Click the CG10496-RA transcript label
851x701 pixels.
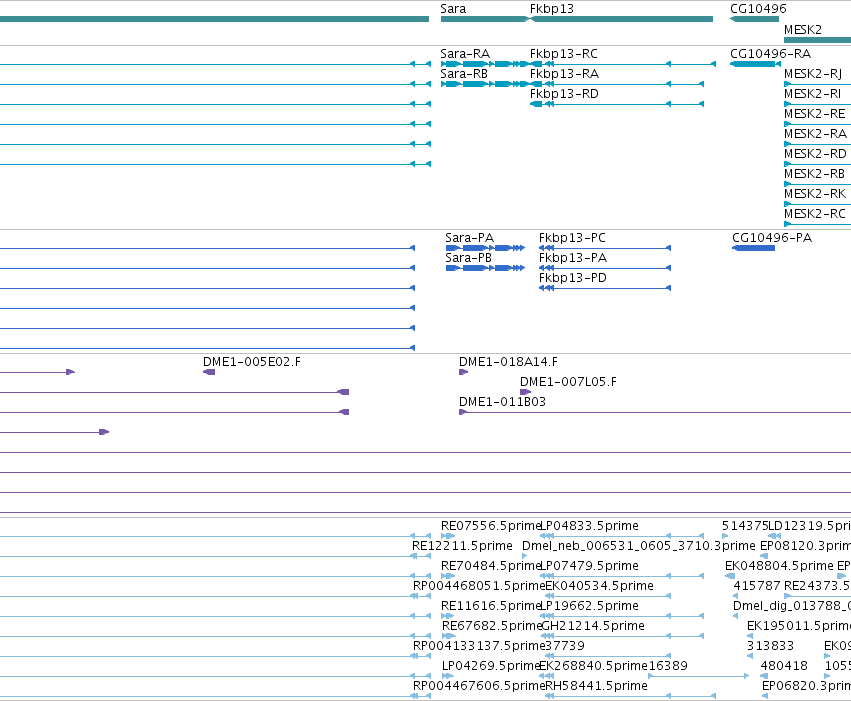coord(770,54)
